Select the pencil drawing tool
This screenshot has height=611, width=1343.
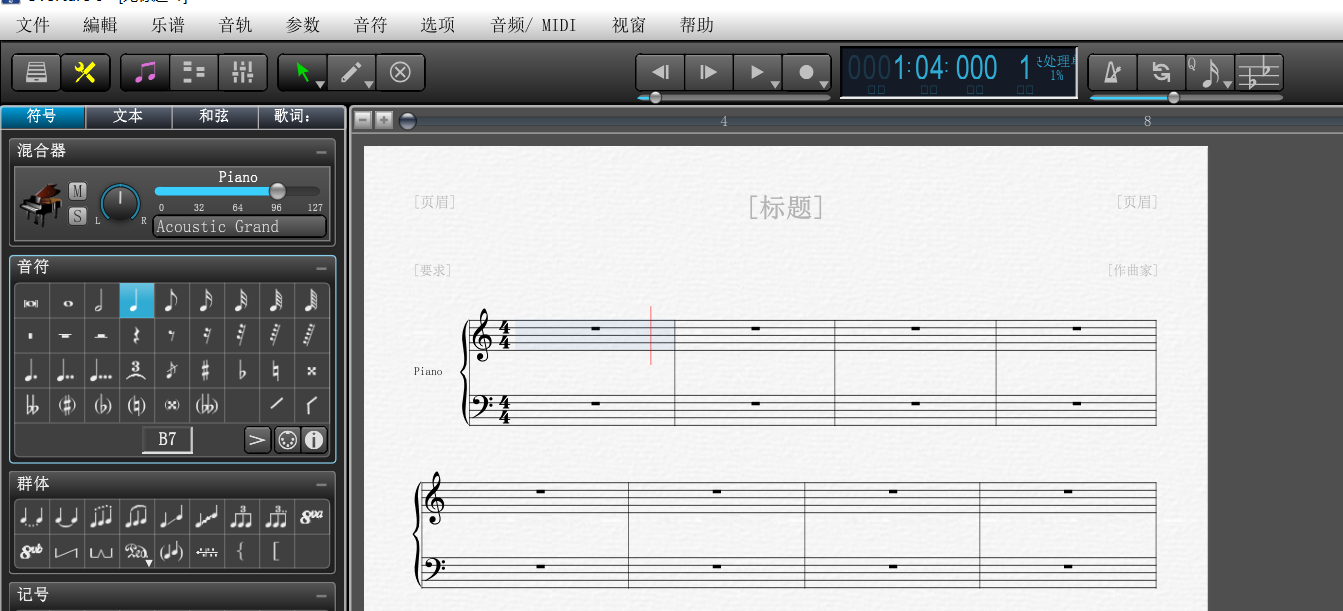pyautogui.click(x=351, y=72)
